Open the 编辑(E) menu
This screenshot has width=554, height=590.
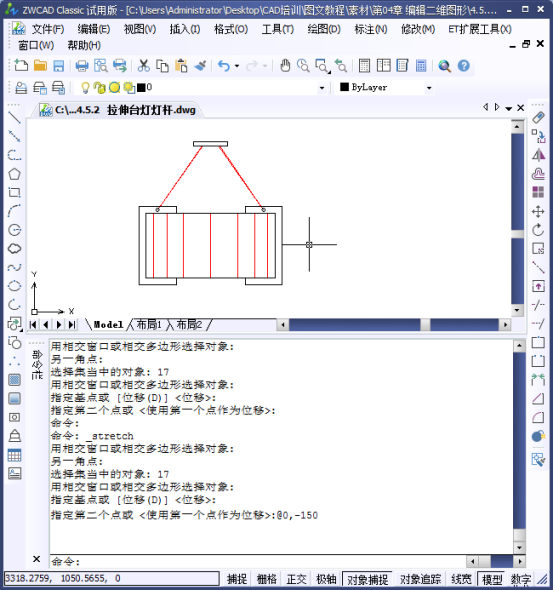[94, 29]
